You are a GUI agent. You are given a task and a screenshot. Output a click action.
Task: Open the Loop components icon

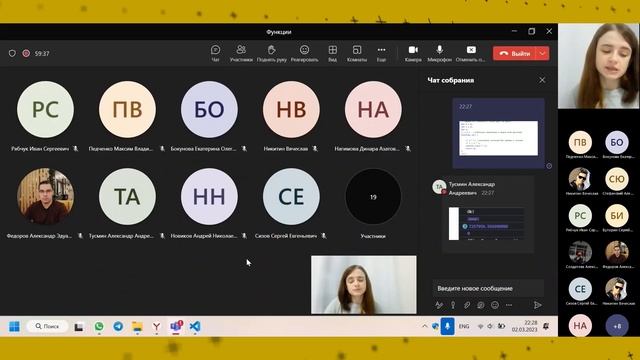point(481,305)
